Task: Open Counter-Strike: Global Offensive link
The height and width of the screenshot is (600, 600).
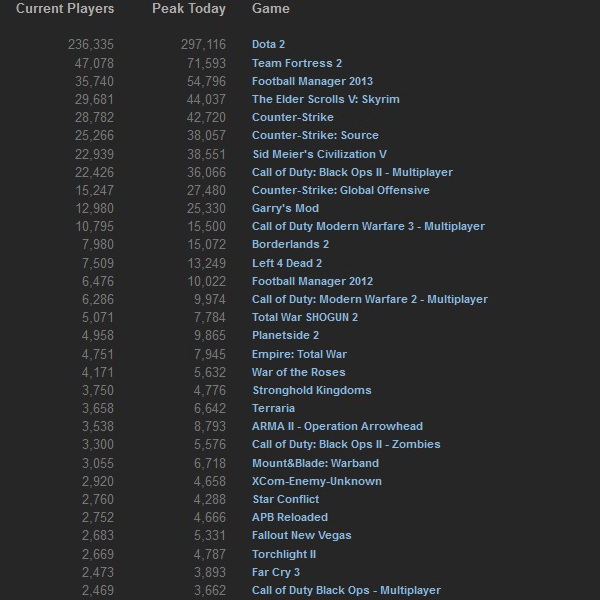Action: pyautogui.click(x=340, y=190)
